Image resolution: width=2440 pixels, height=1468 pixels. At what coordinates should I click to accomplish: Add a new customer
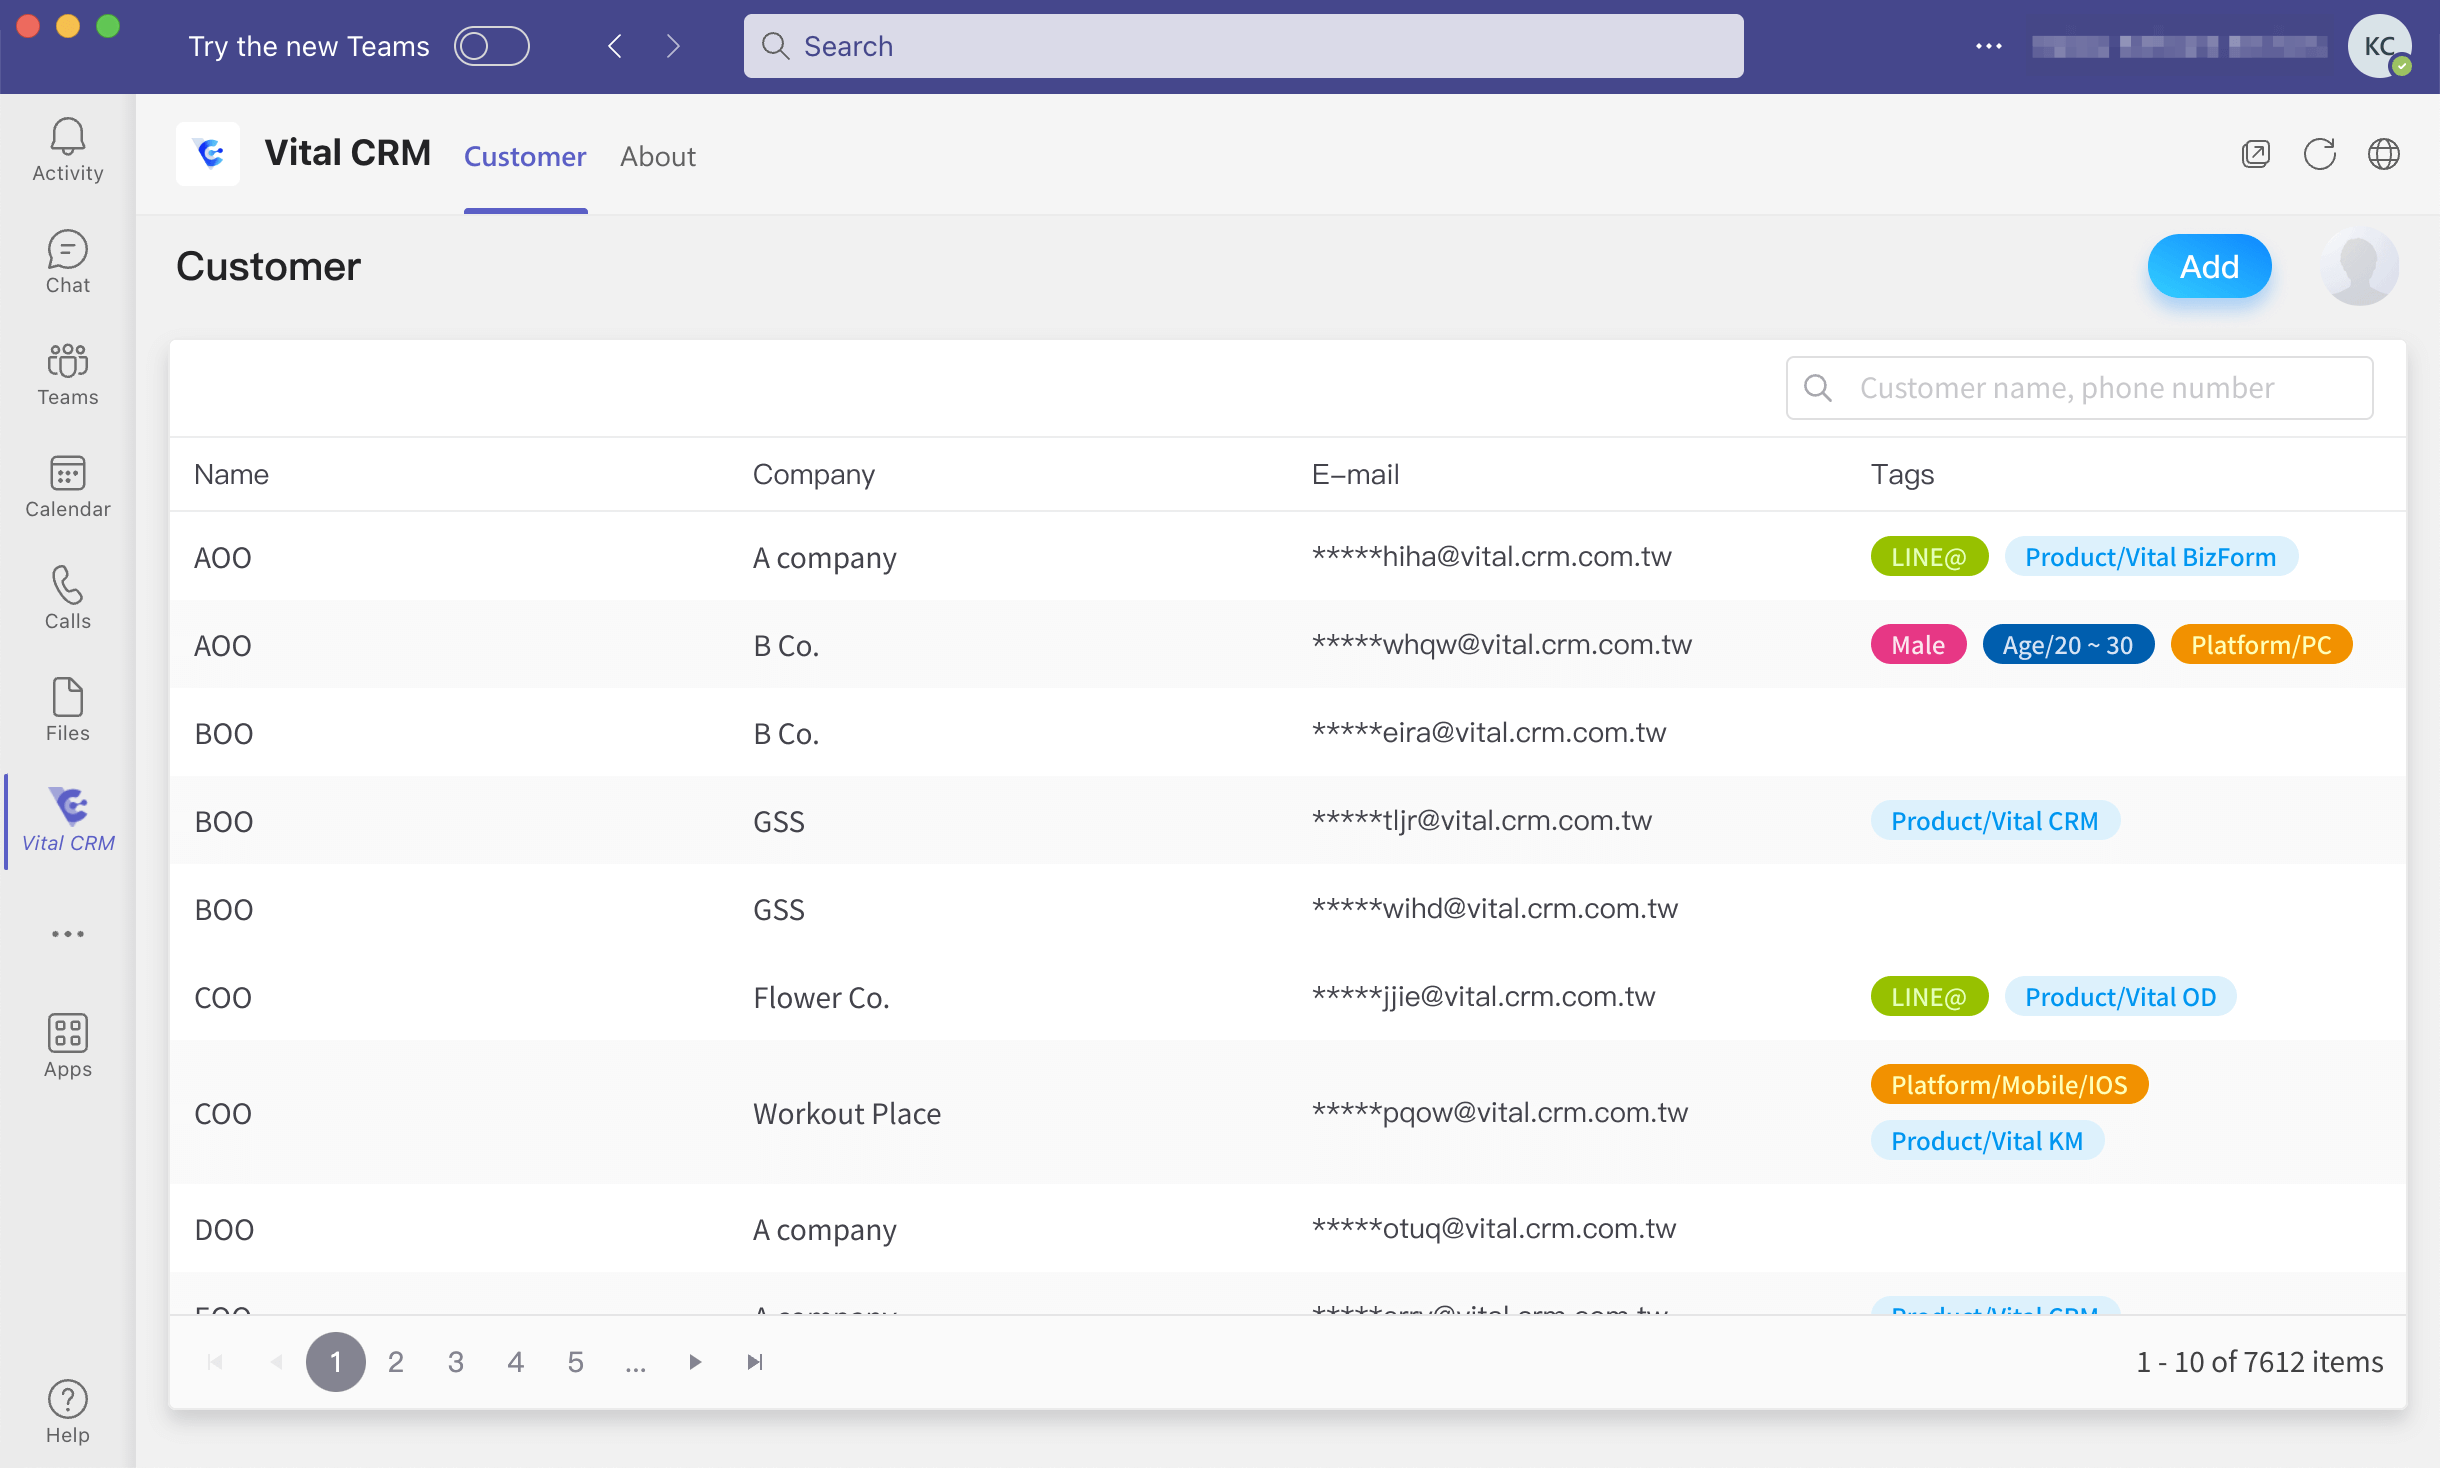click(2210, 266)
